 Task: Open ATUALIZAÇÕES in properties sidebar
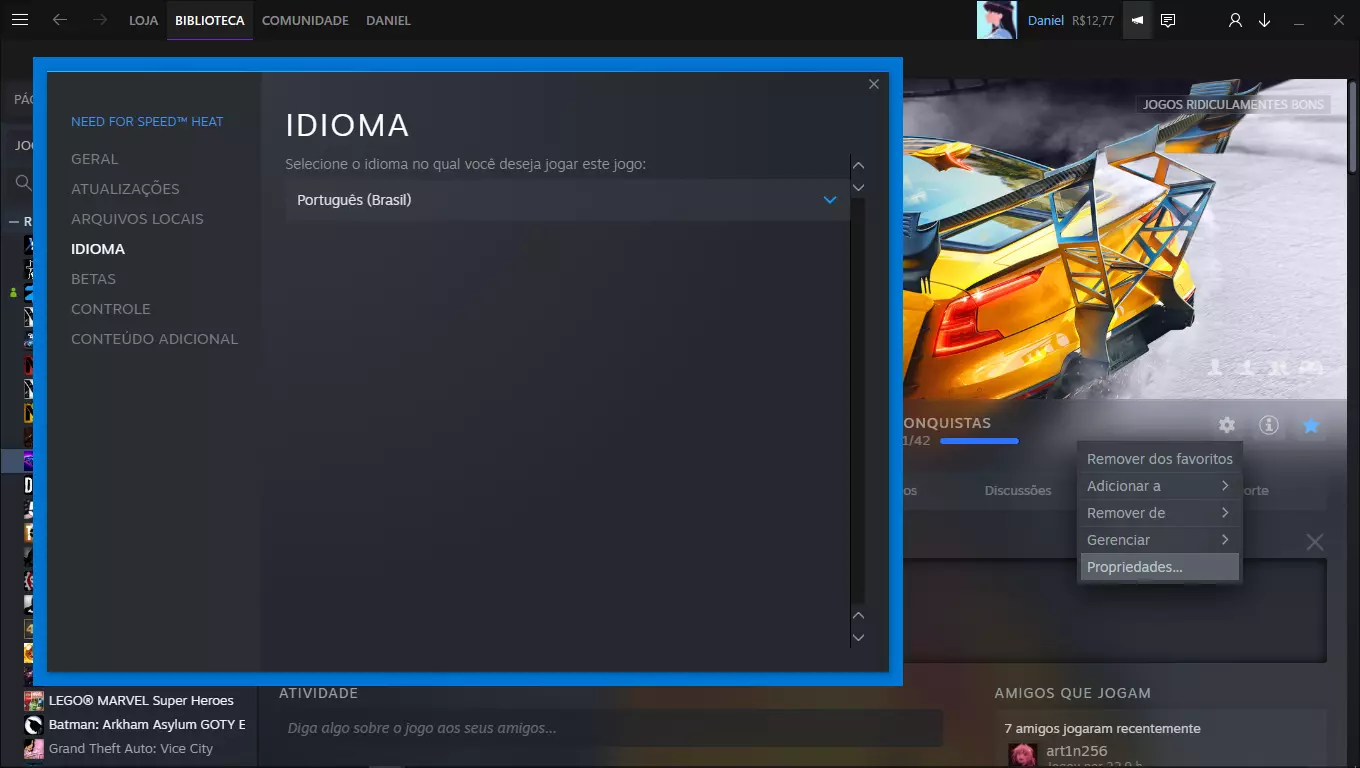click(125, 189)
